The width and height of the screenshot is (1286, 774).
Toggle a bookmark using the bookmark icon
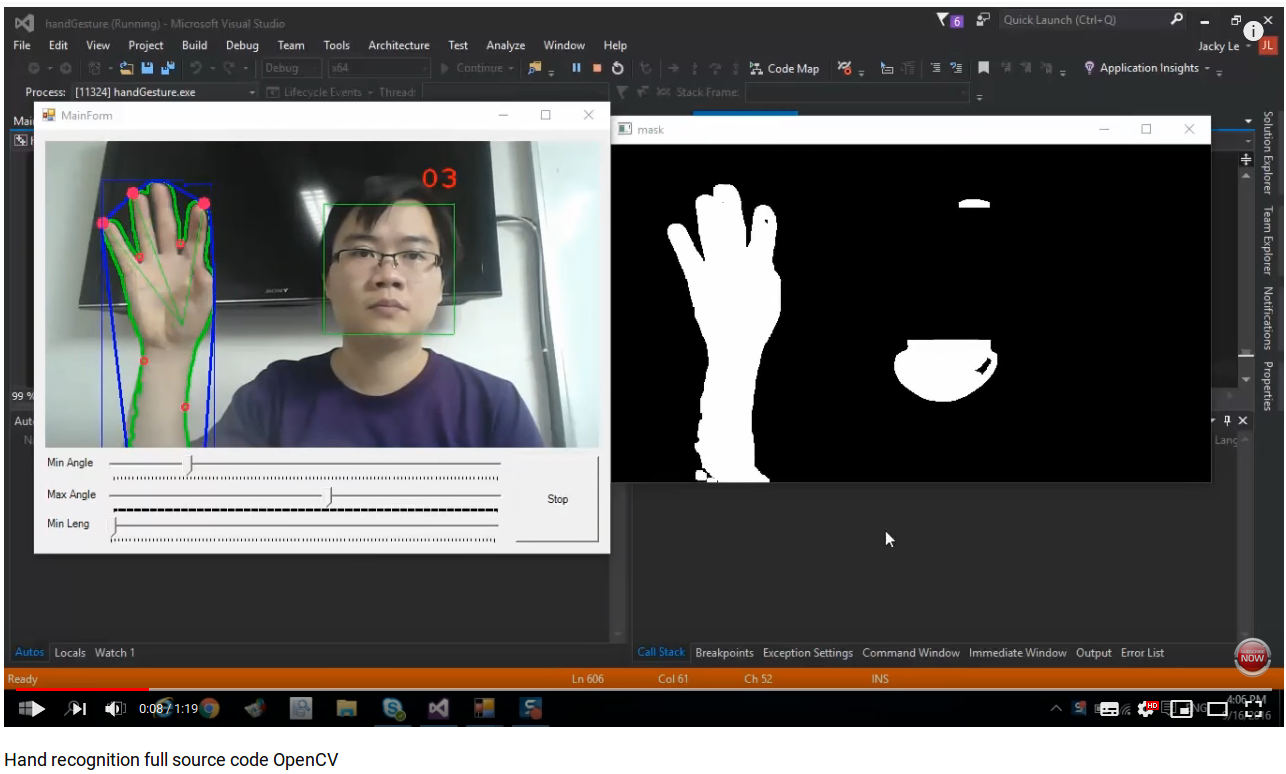[x=983, y=68]
